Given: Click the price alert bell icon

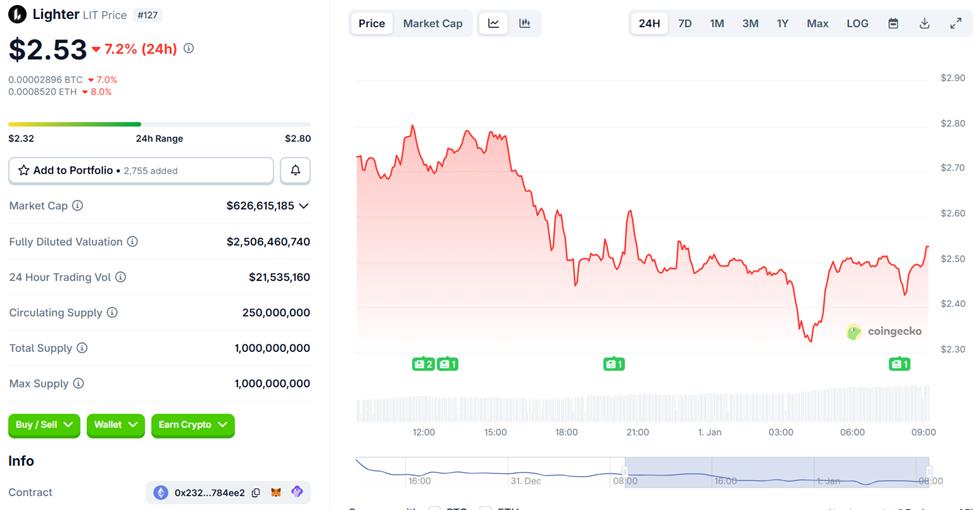Looking at the screenshot, I should tap(295, 171).
